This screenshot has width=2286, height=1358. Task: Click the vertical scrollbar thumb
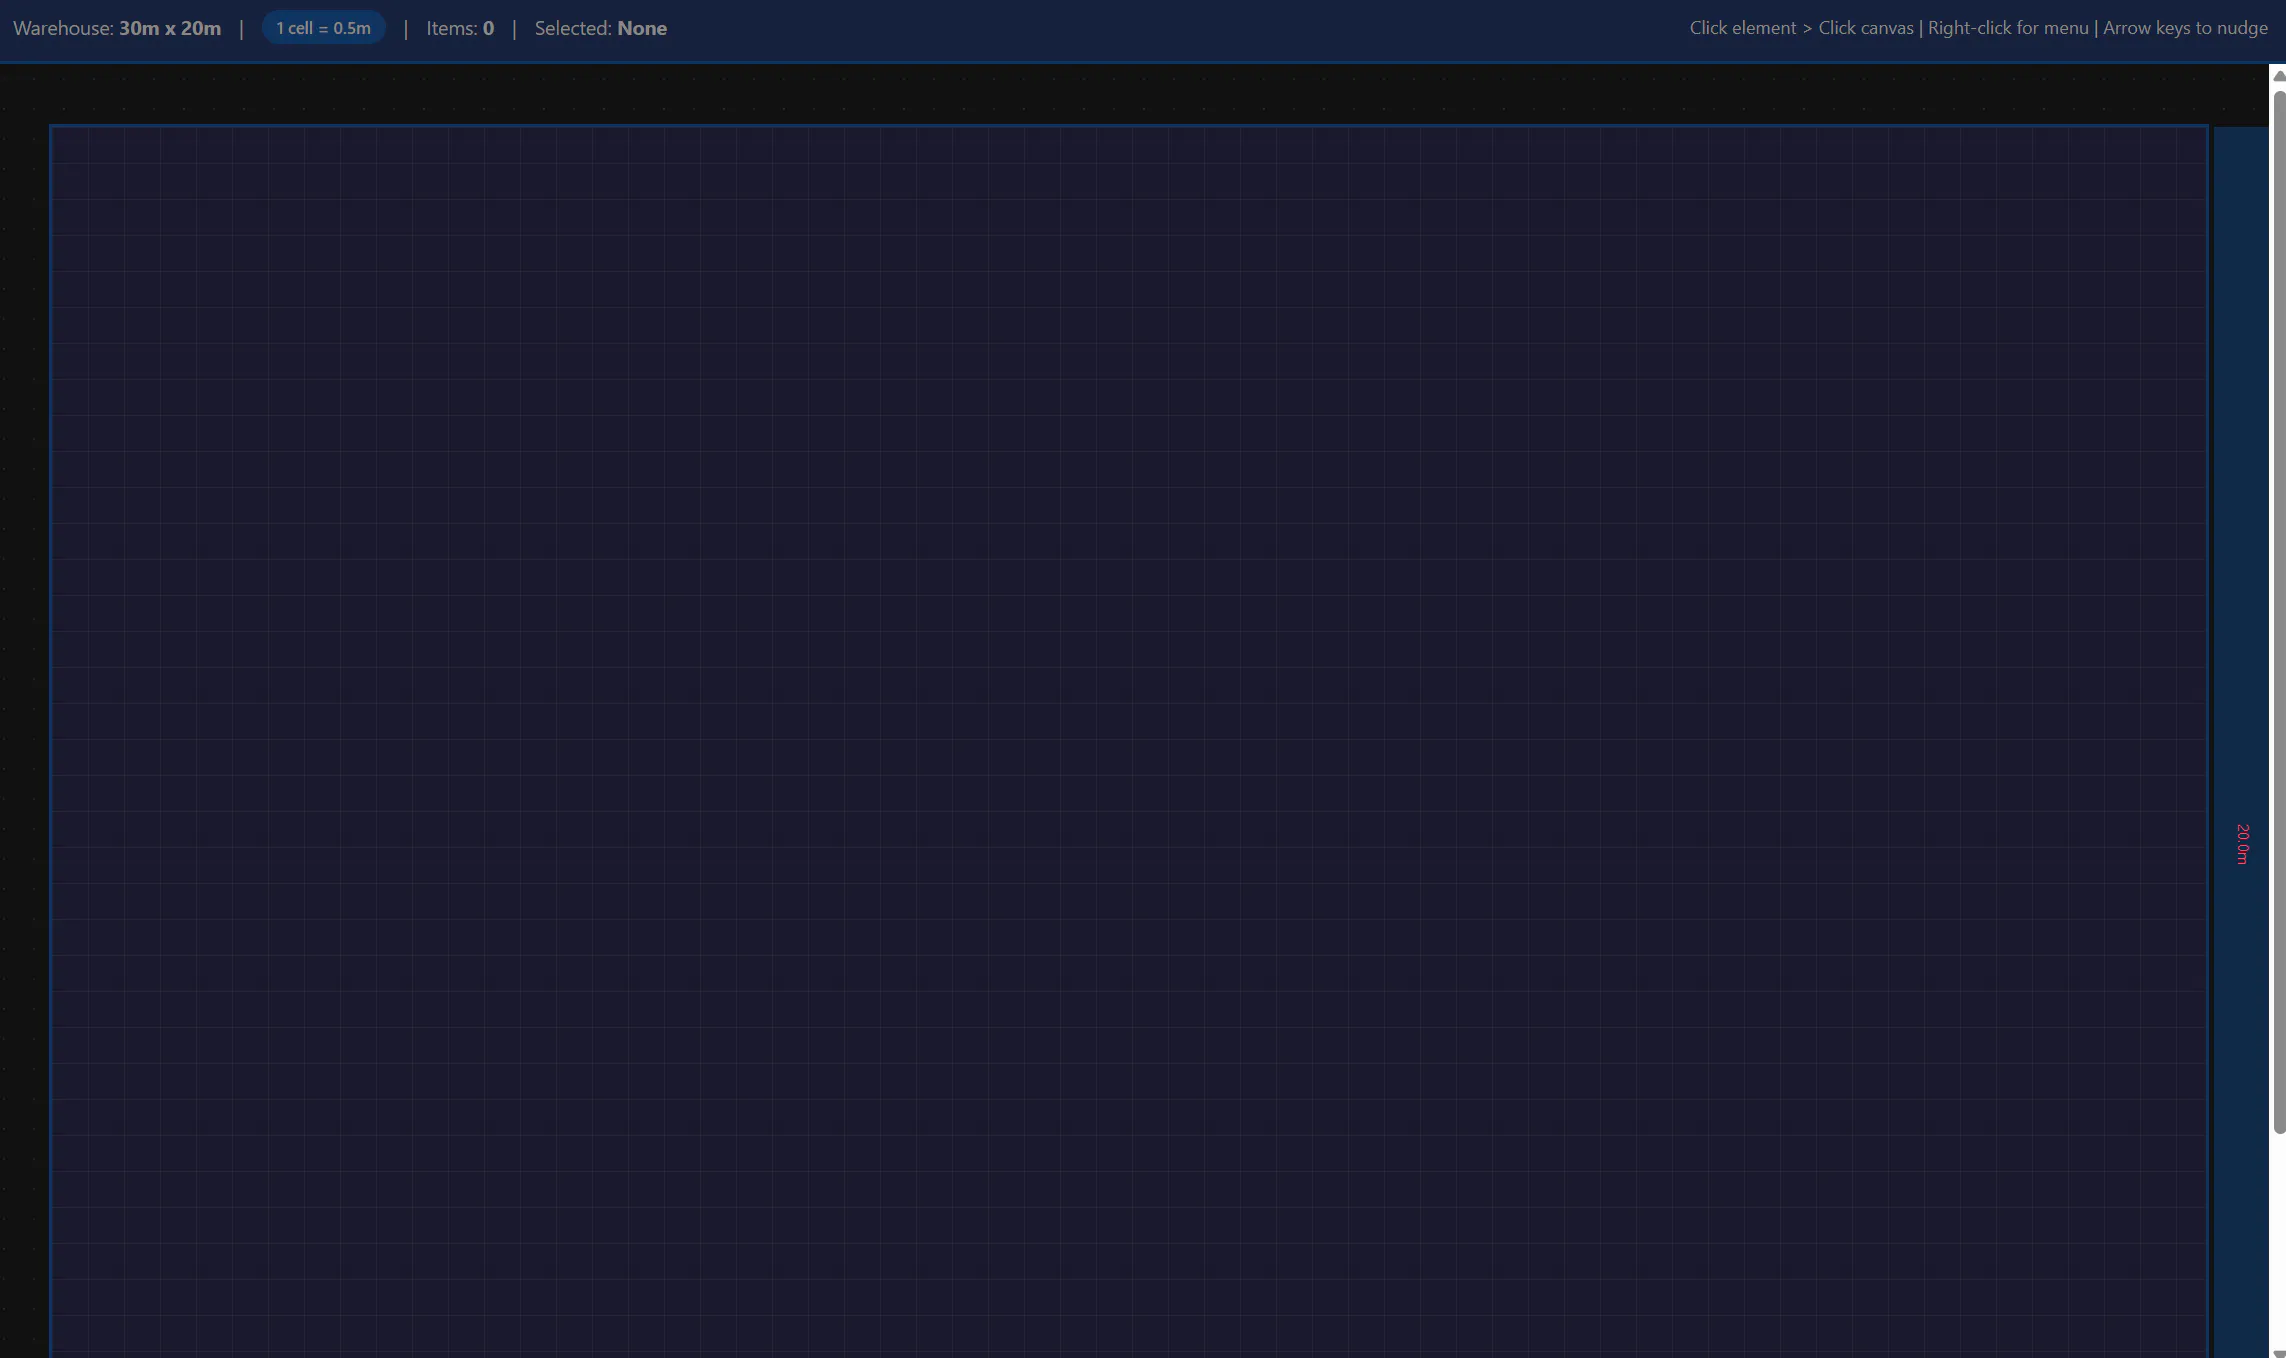[2279, 610]
